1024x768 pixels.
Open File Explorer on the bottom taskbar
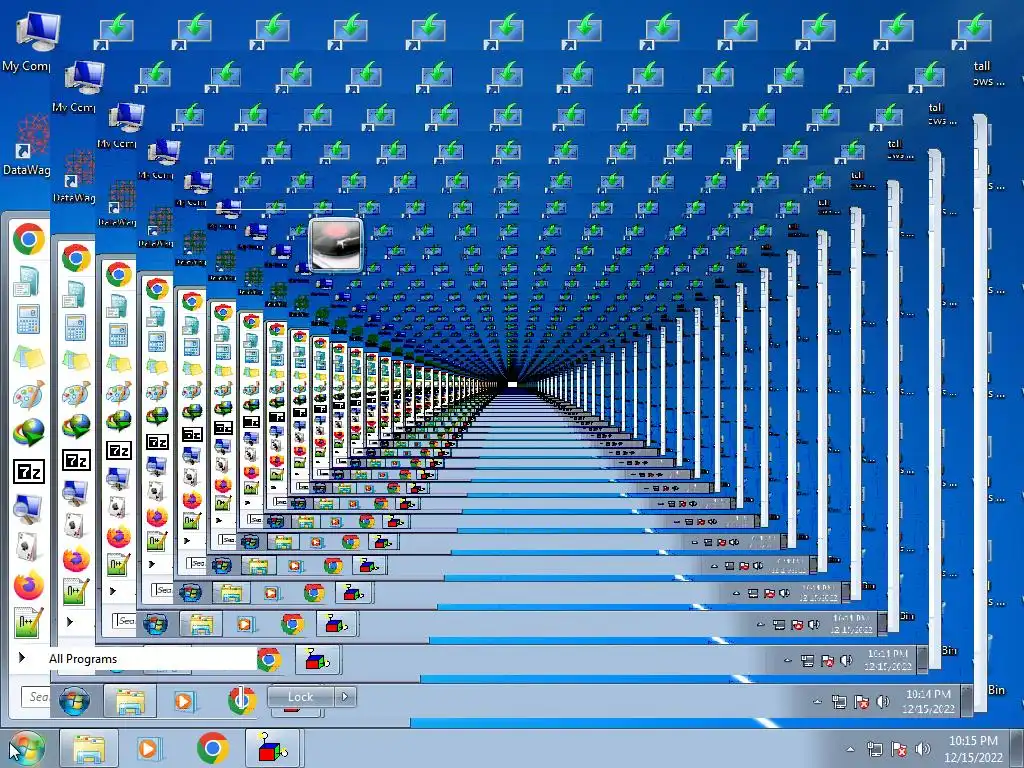tap(89, 749)
